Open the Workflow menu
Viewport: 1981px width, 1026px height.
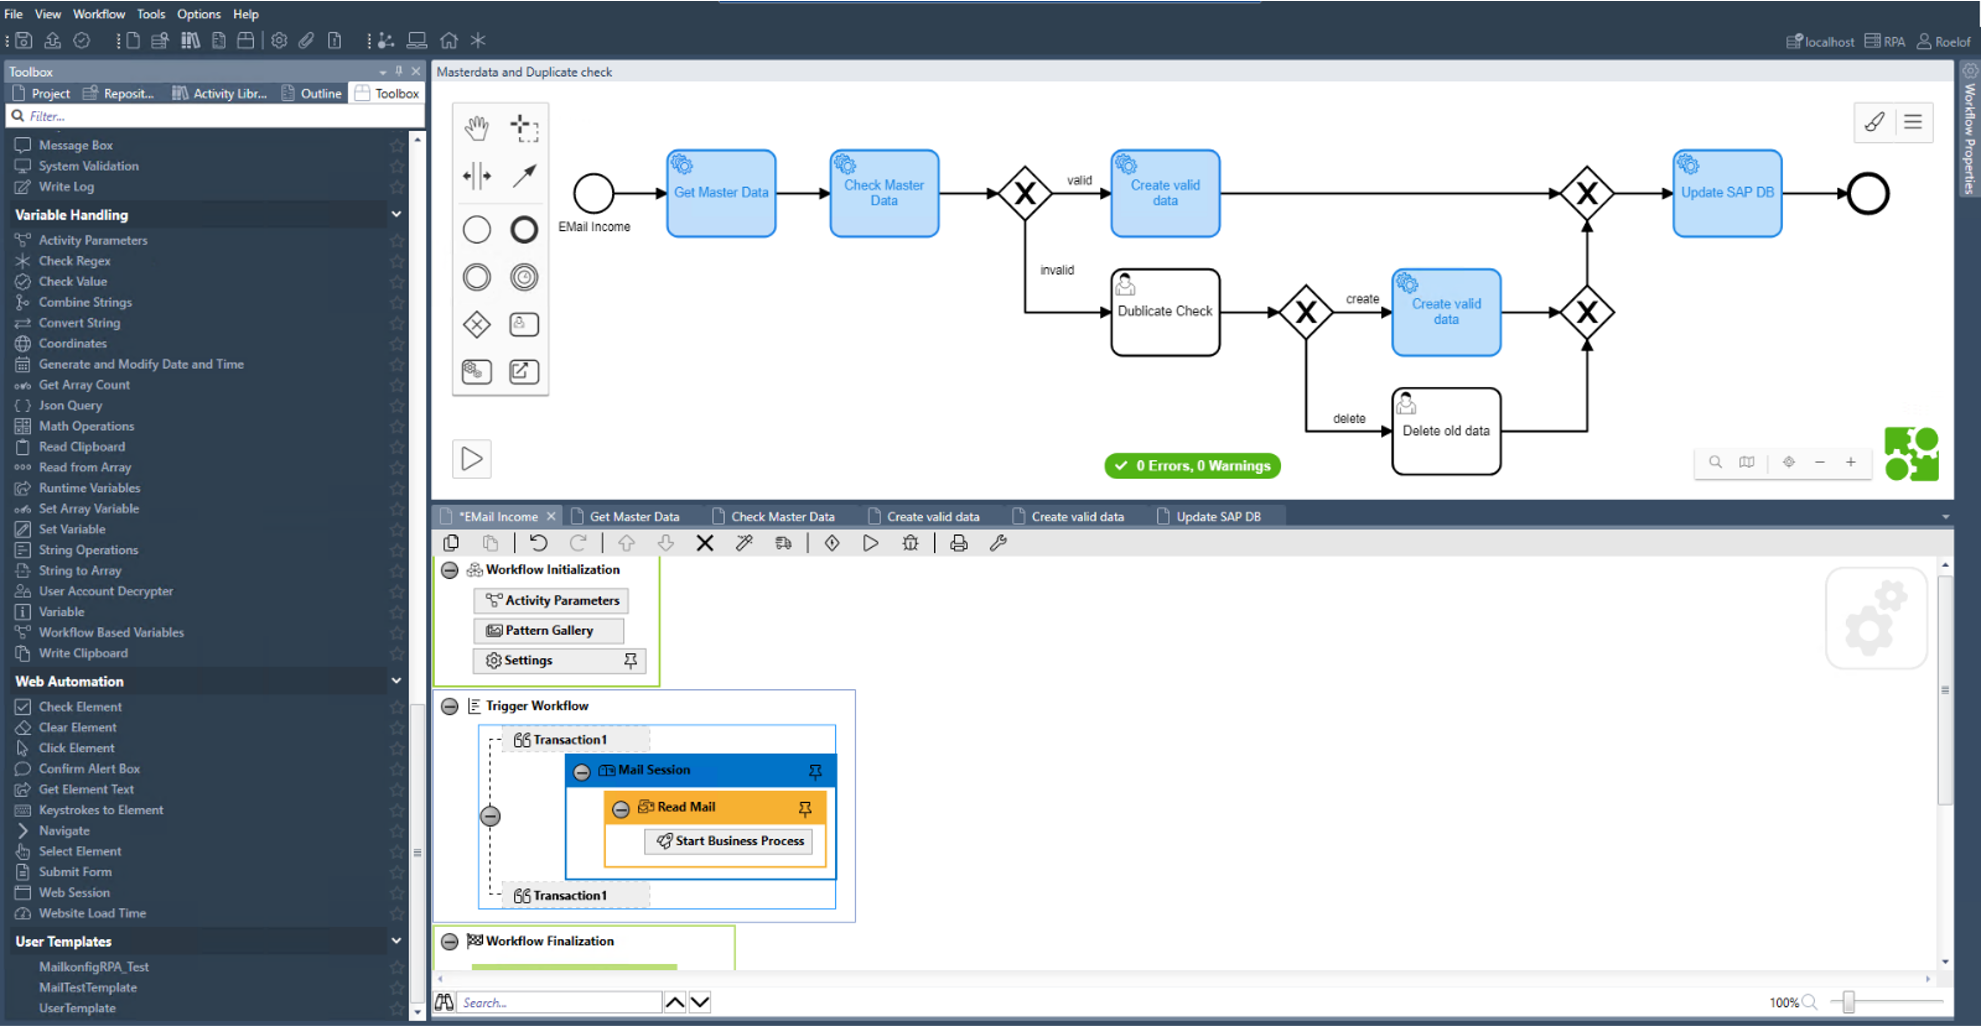(x=98, y=14)
